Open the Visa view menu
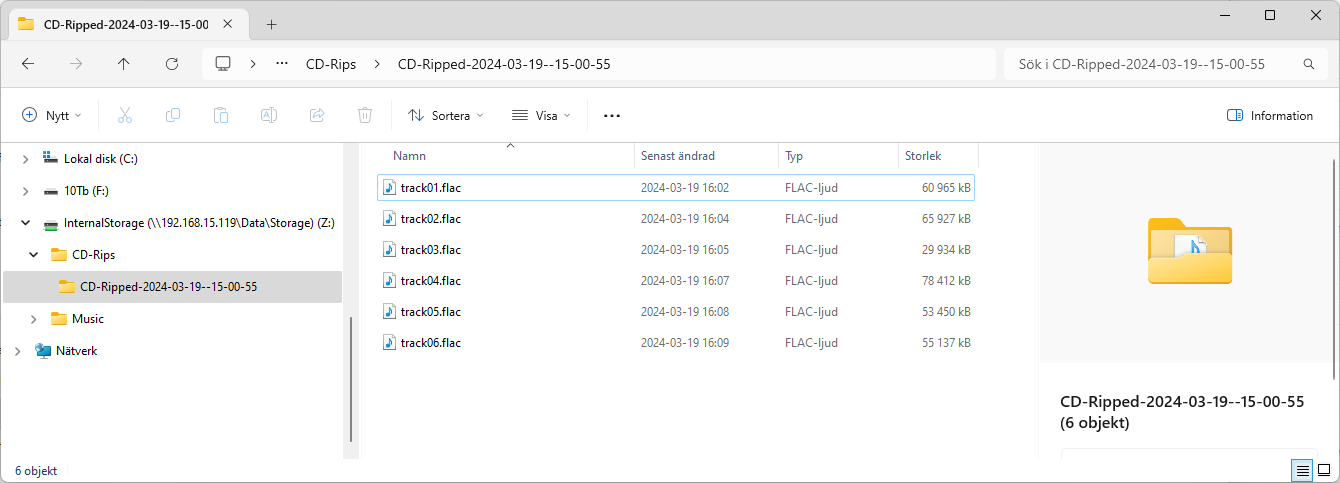1340x483 pixels. click(x=541, y=115)
